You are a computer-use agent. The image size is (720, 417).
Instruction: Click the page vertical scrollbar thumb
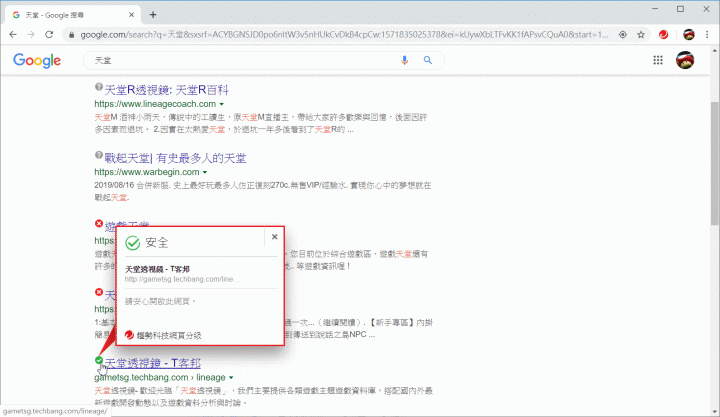pos(715,163)
